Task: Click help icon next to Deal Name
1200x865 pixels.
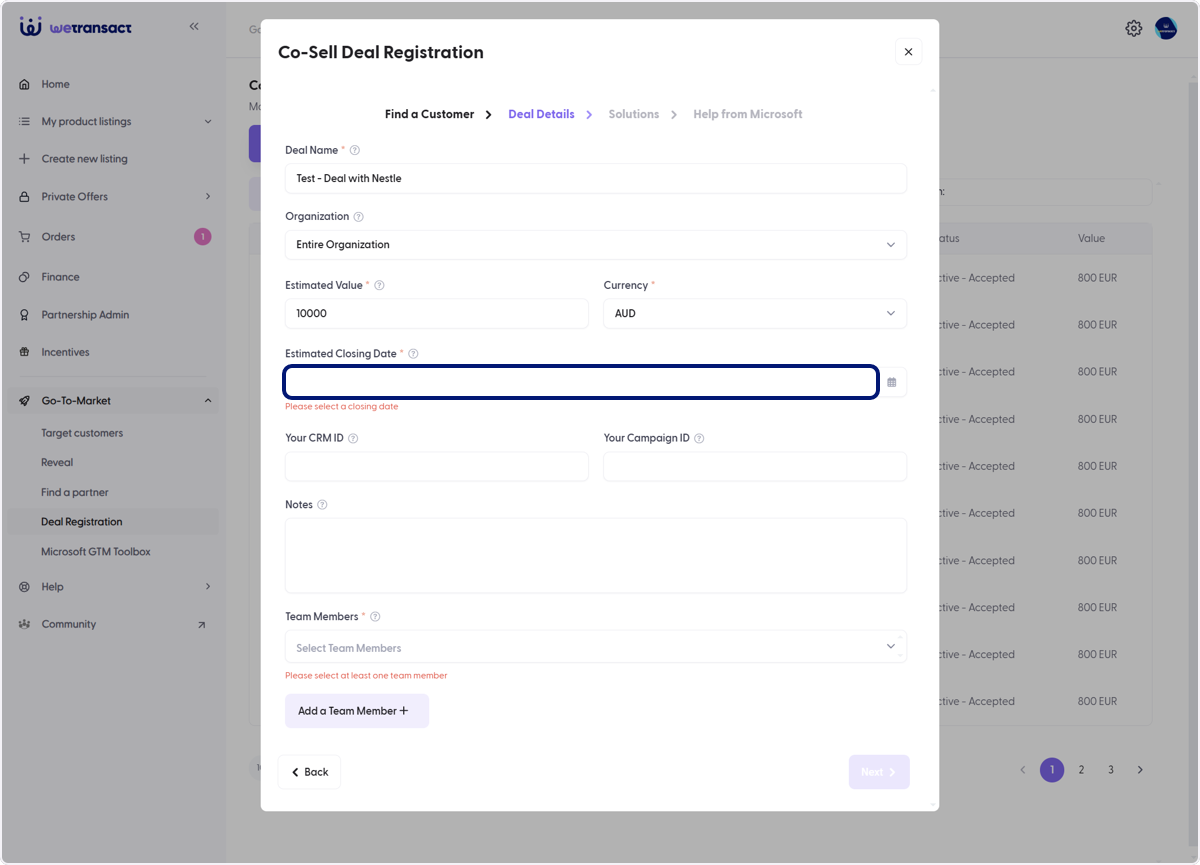Action: click(x=355, y=150)
